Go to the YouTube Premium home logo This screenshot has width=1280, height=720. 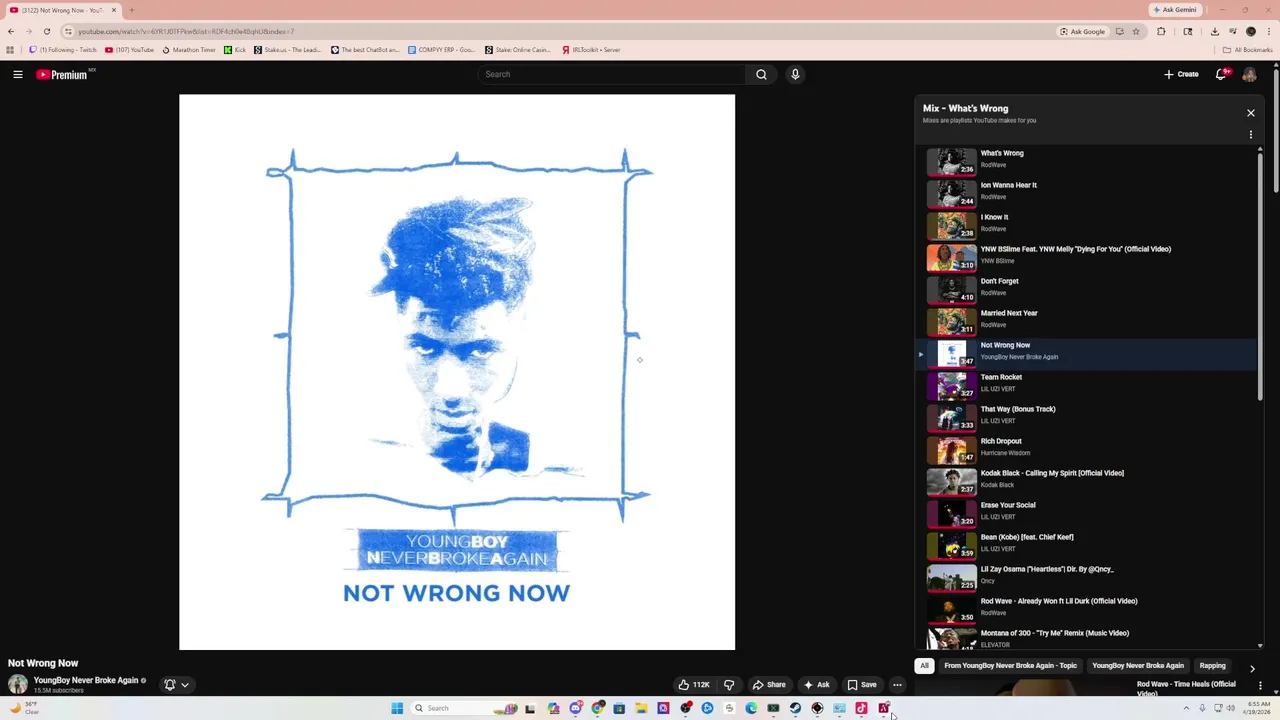[x=64, y=74]
